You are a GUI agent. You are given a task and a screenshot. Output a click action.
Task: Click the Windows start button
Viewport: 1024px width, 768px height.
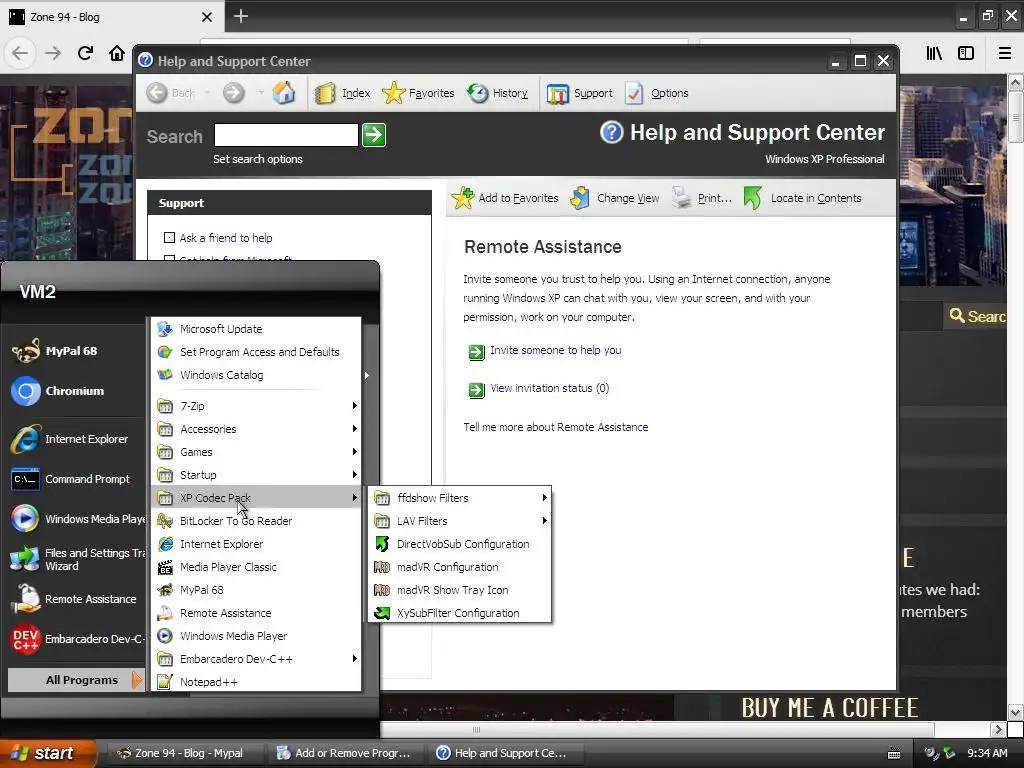point(48,753)
